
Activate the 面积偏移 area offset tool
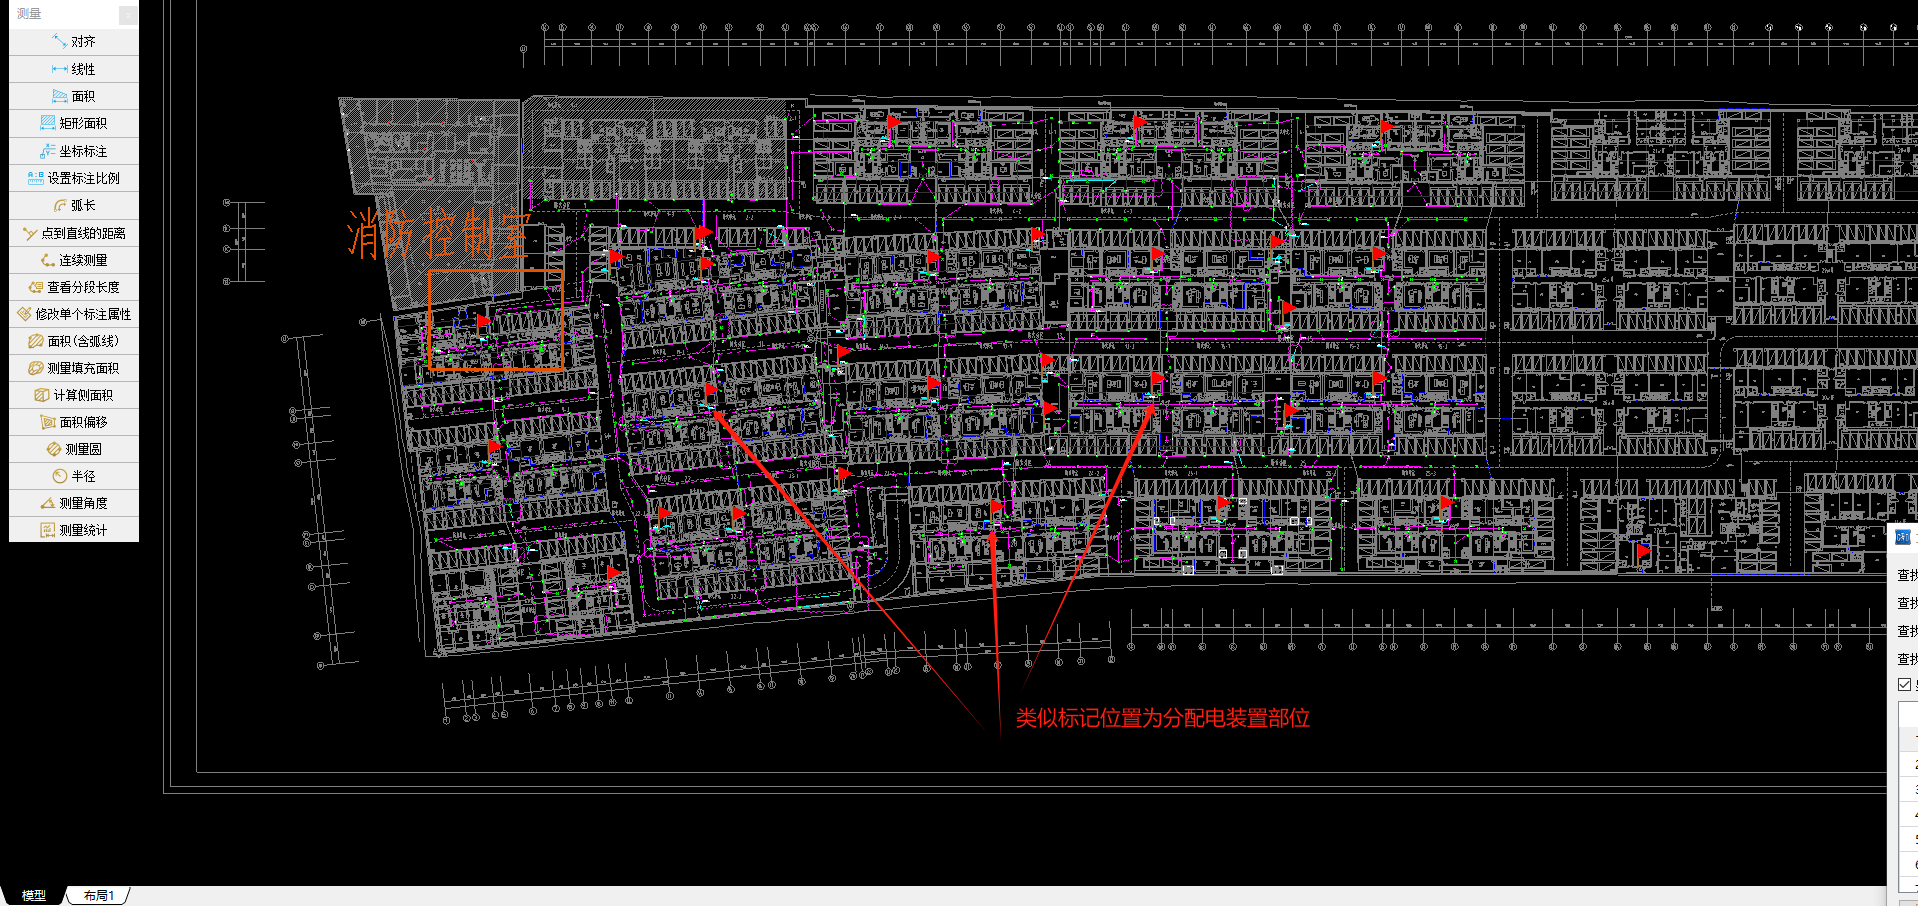(74, 422)
